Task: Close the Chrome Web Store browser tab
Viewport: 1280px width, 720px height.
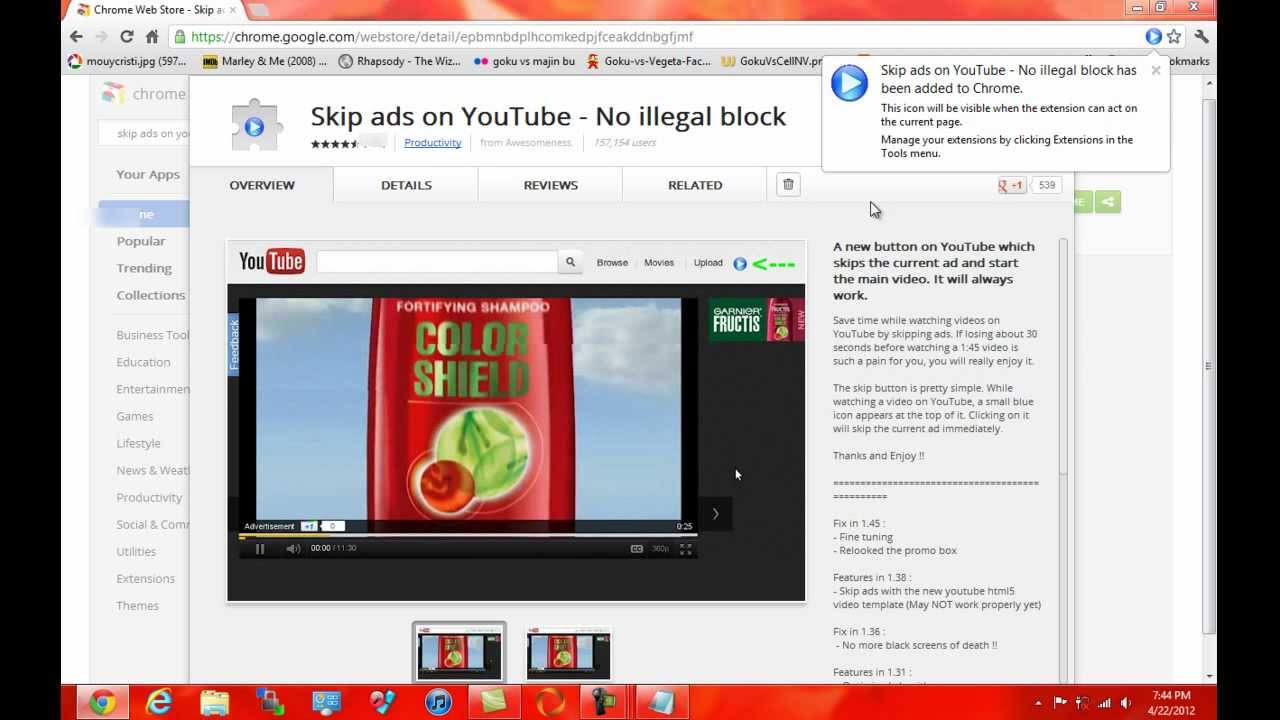Action: tap(233, 10)
